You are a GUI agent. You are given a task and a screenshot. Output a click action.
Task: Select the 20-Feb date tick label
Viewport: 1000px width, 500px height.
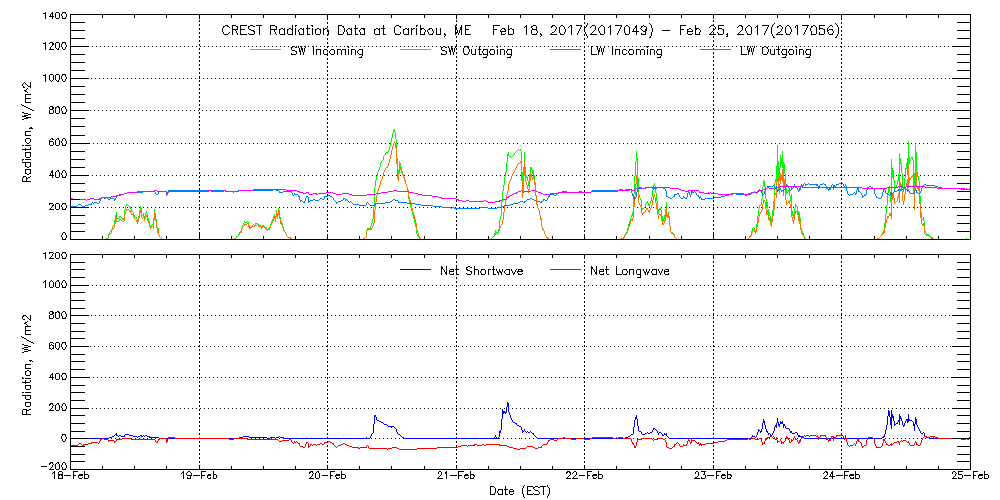point(328,477)
